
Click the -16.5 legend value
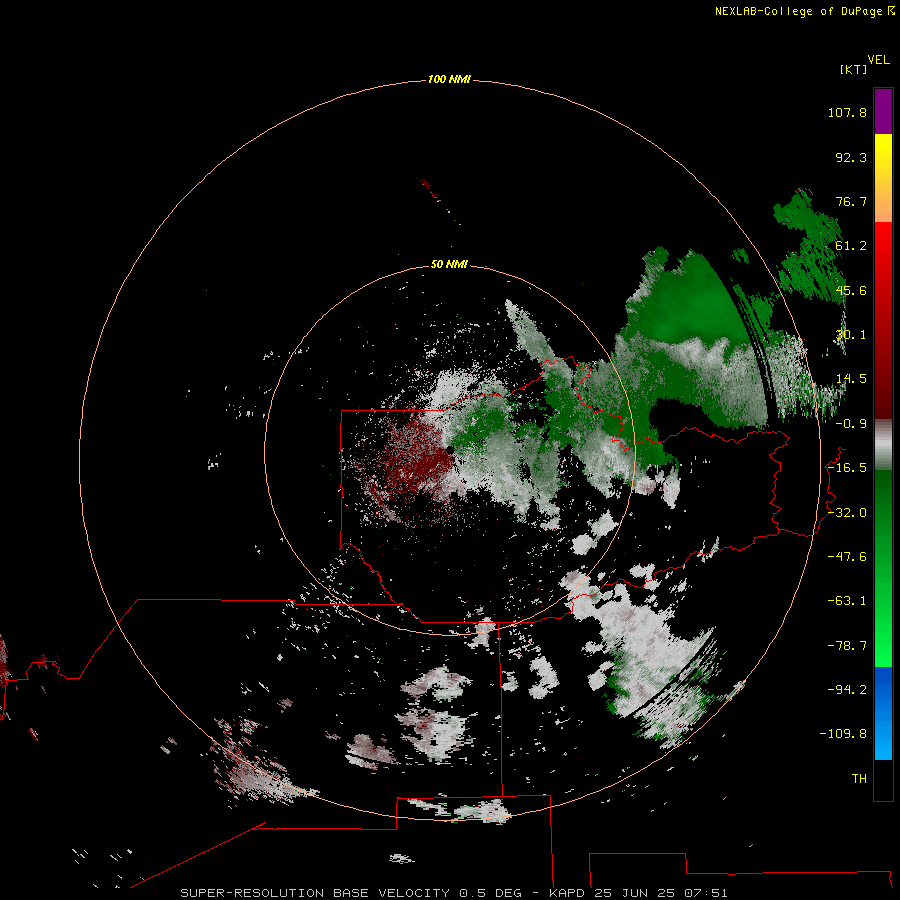point(847,468)
